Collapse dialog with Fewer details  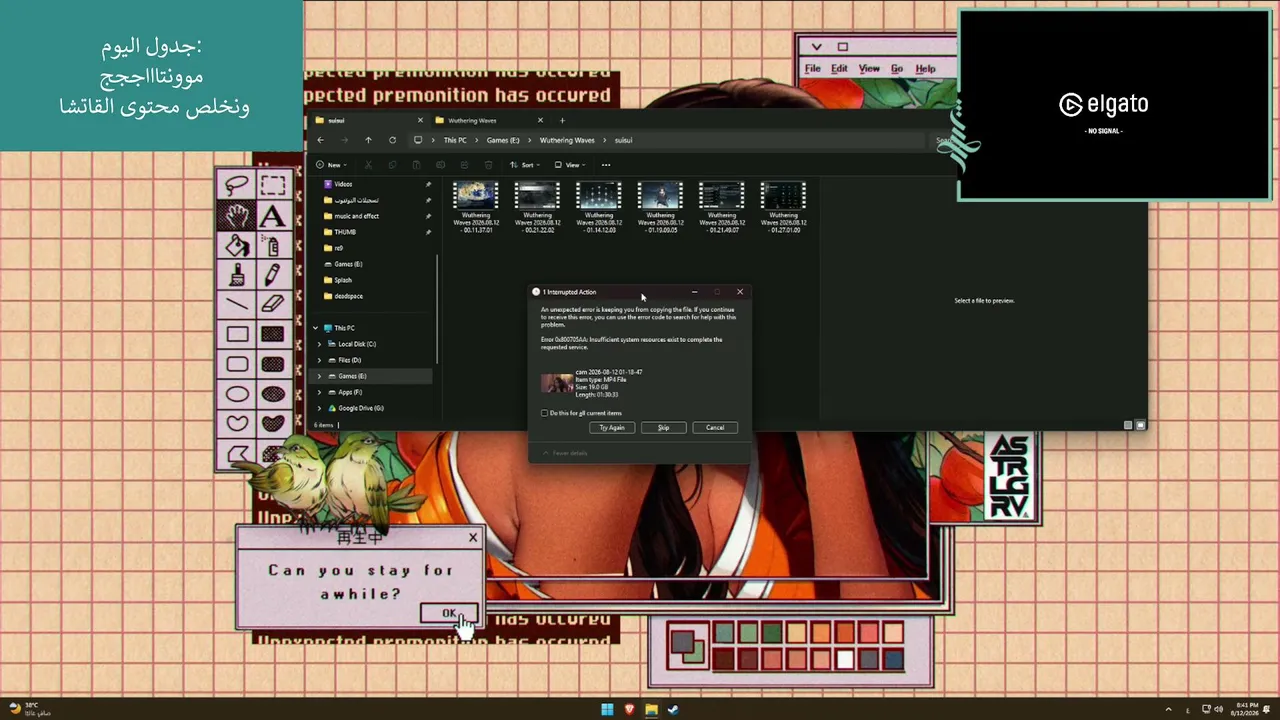tap(565, 453)
